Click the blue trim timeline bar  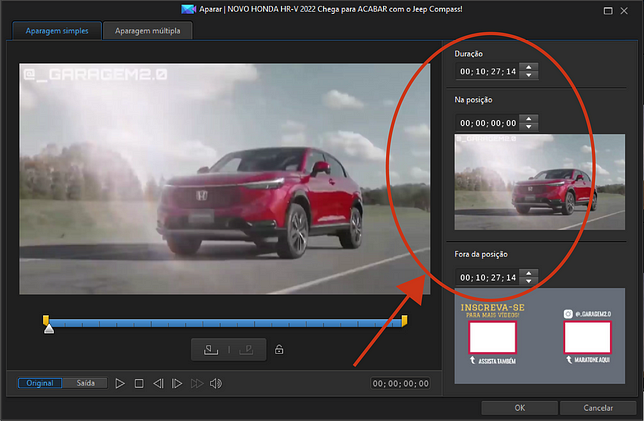(x=225, y=323)
